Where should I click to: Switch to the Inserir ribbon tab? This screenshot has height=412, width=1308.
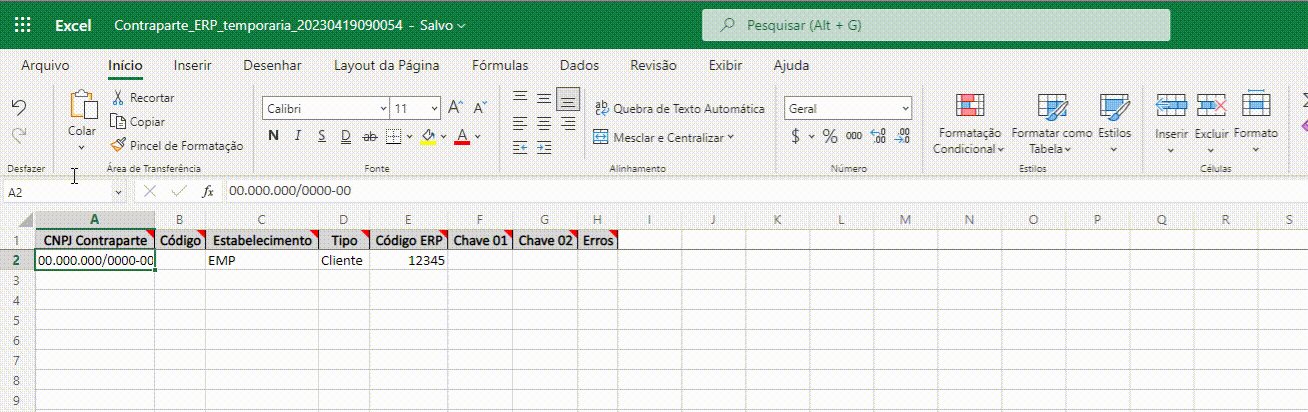pos(192,65)
